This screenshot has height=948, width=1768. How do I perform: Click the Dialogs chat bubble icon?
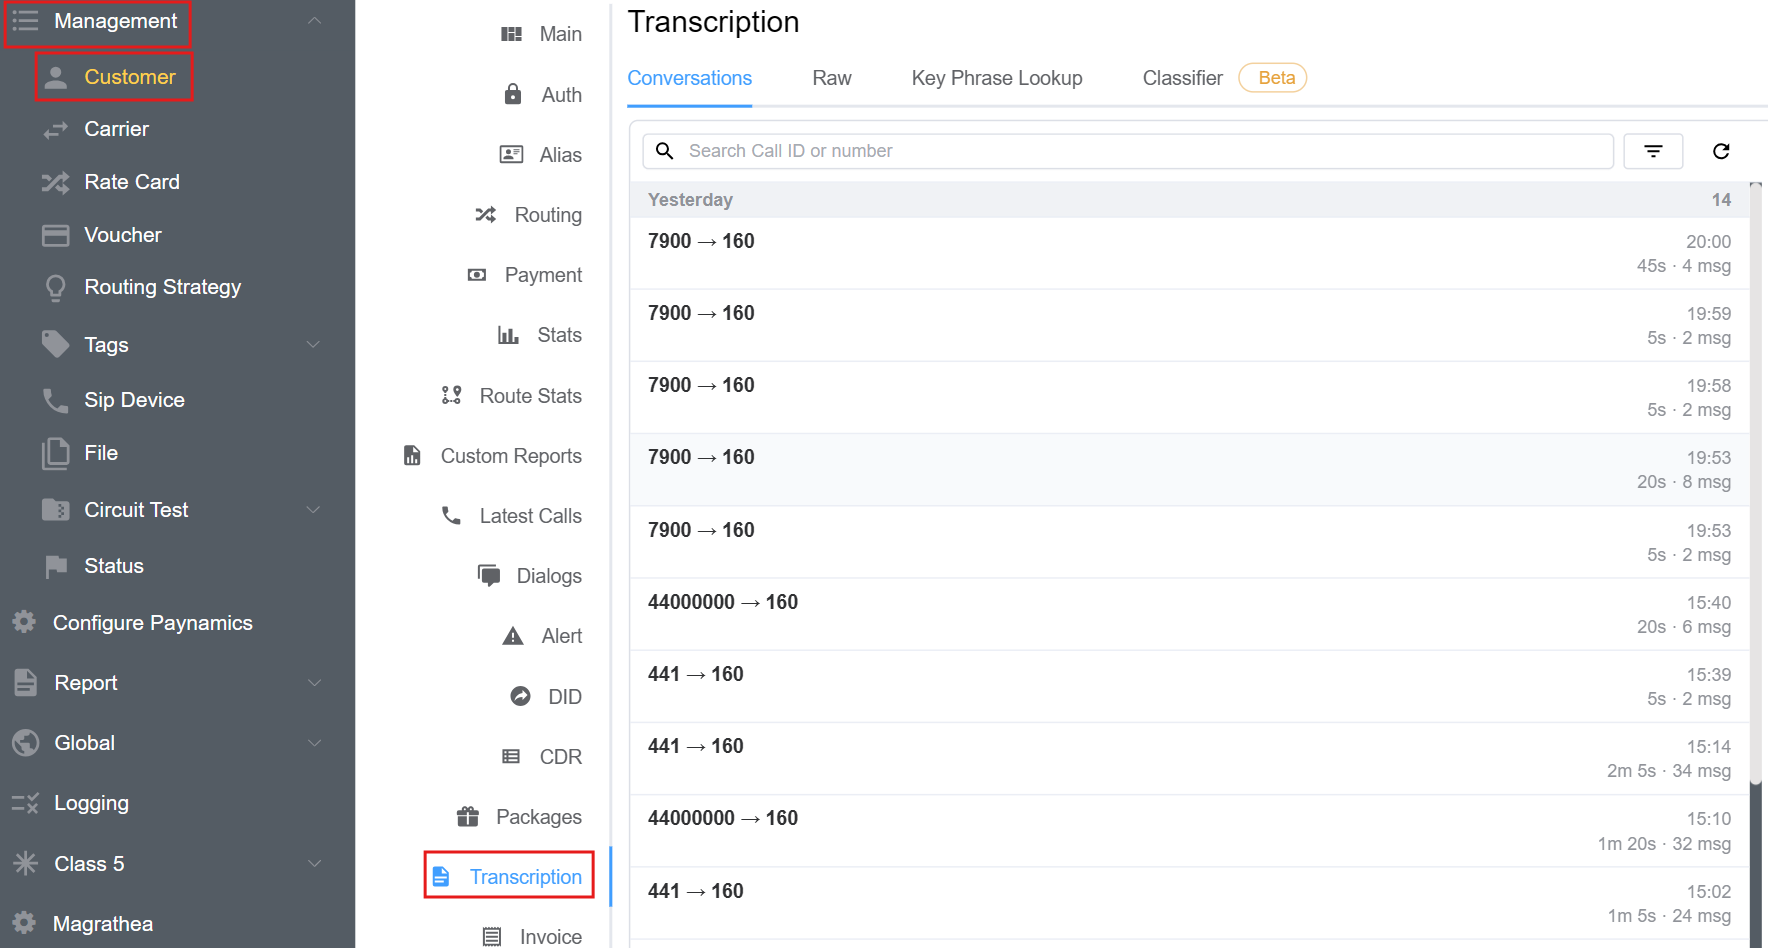click(489, 576)
